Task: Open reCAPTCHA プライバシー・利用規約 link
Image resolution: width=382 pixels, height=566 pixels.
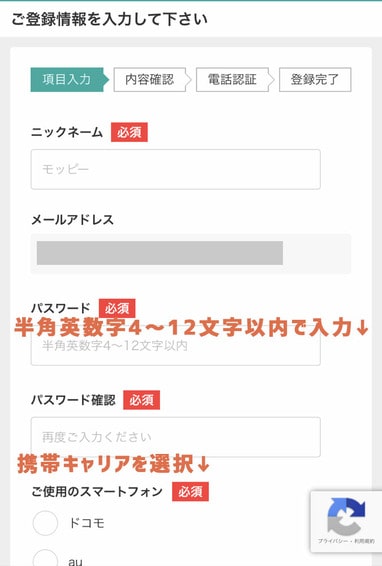Action: (346, 541)
